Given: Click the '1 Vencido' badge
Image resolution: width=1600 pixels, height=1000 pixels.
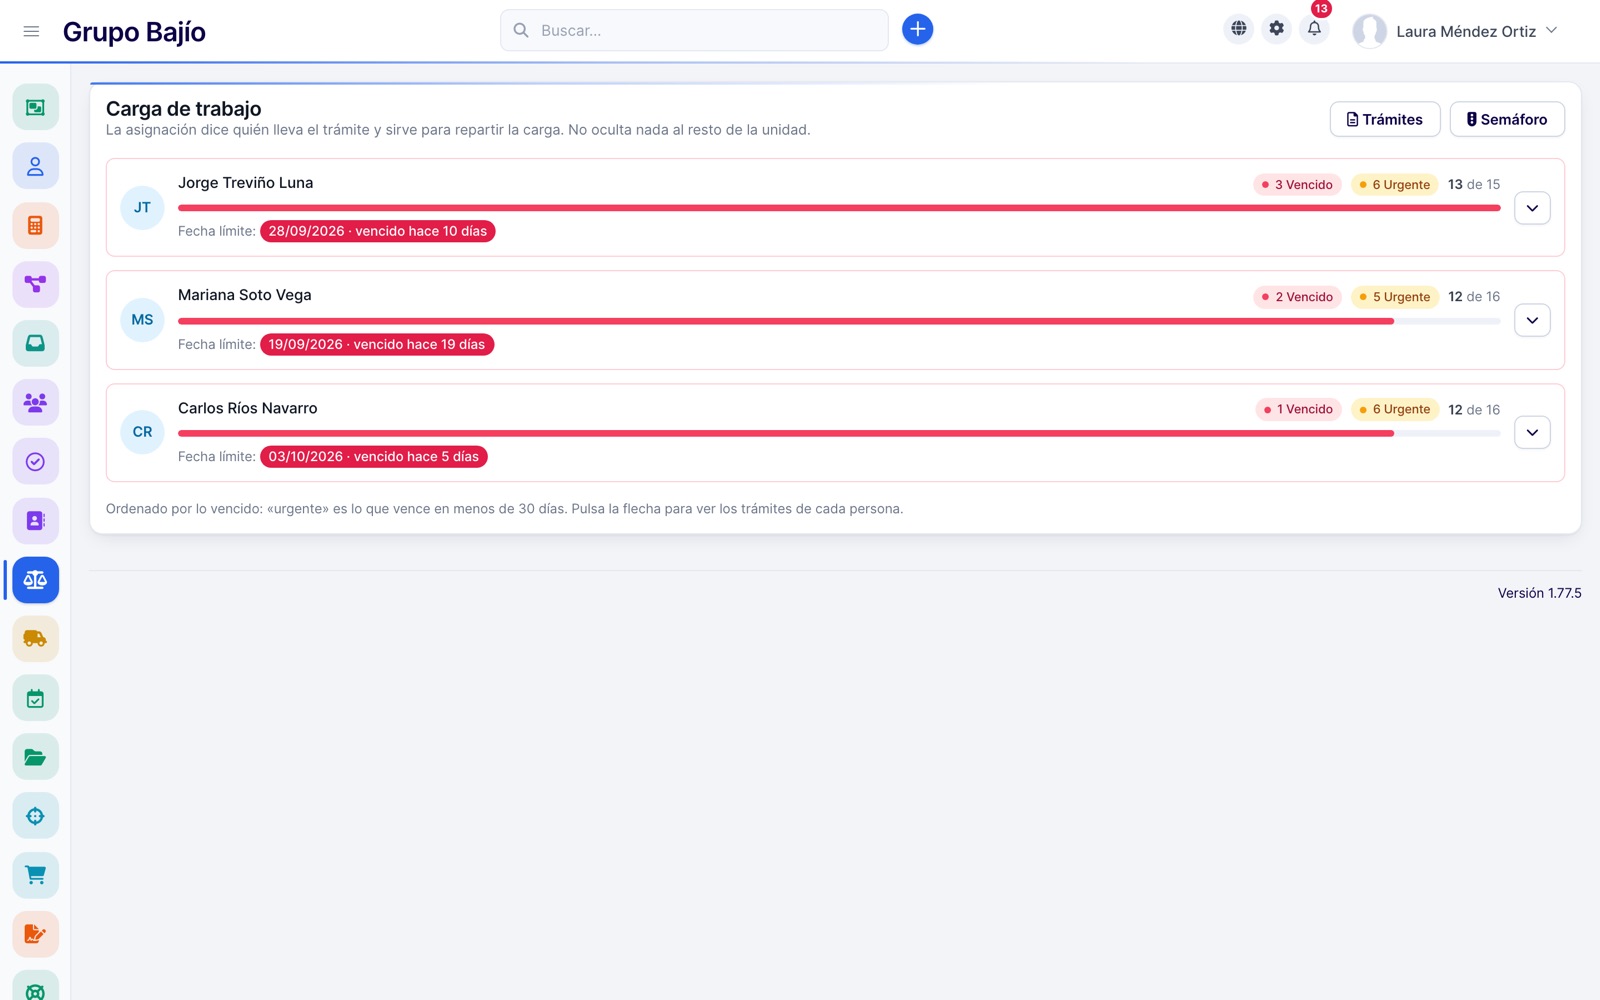Looking at the screenshot, I should coord(1298,409).
